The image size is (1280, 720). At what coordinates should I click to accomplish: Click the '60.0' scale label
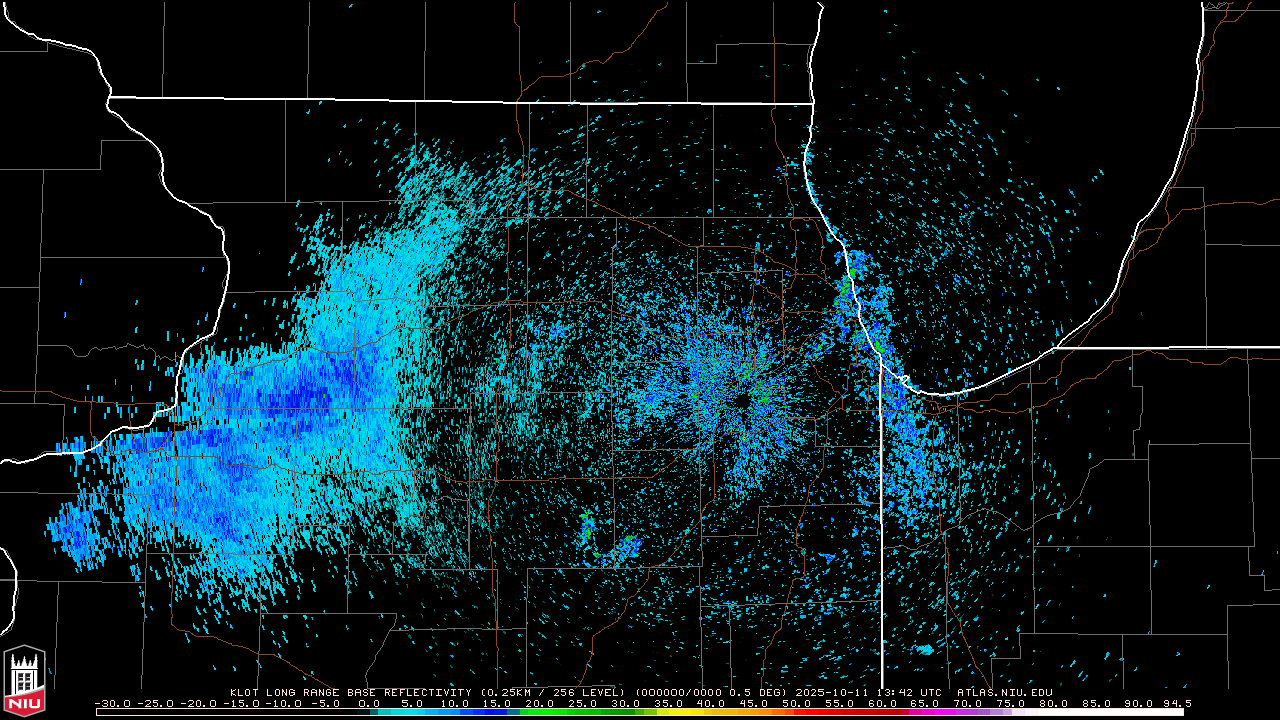pos(883,703)
